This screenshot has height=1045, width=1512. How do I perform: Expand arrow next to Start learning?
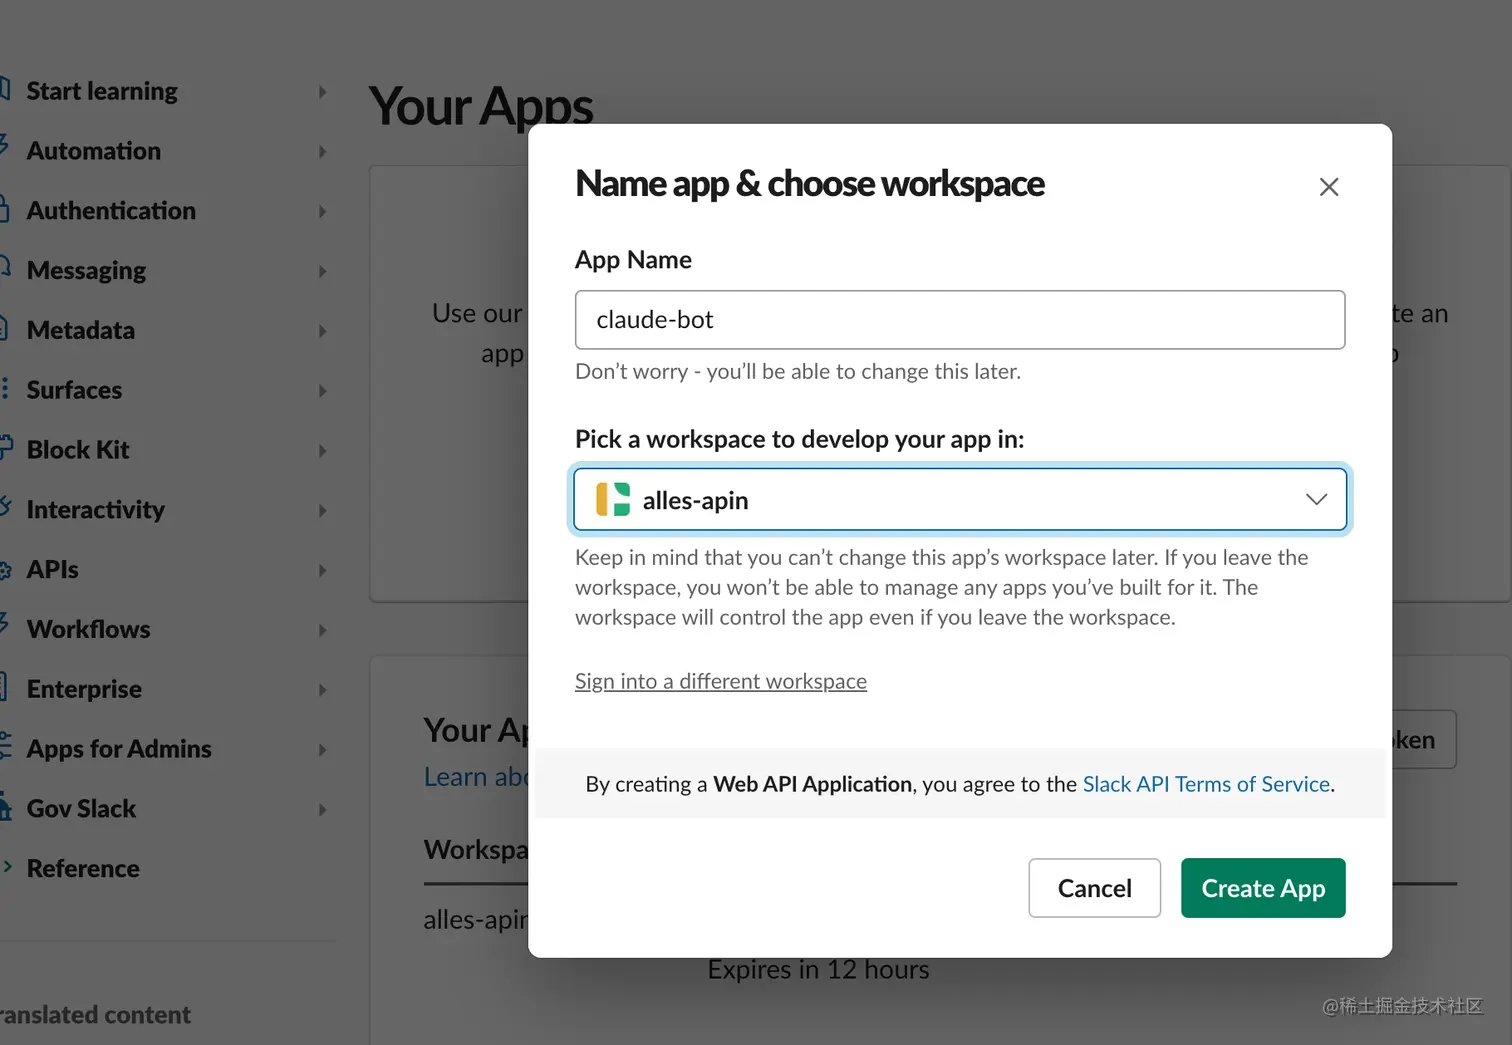(322, 92)
